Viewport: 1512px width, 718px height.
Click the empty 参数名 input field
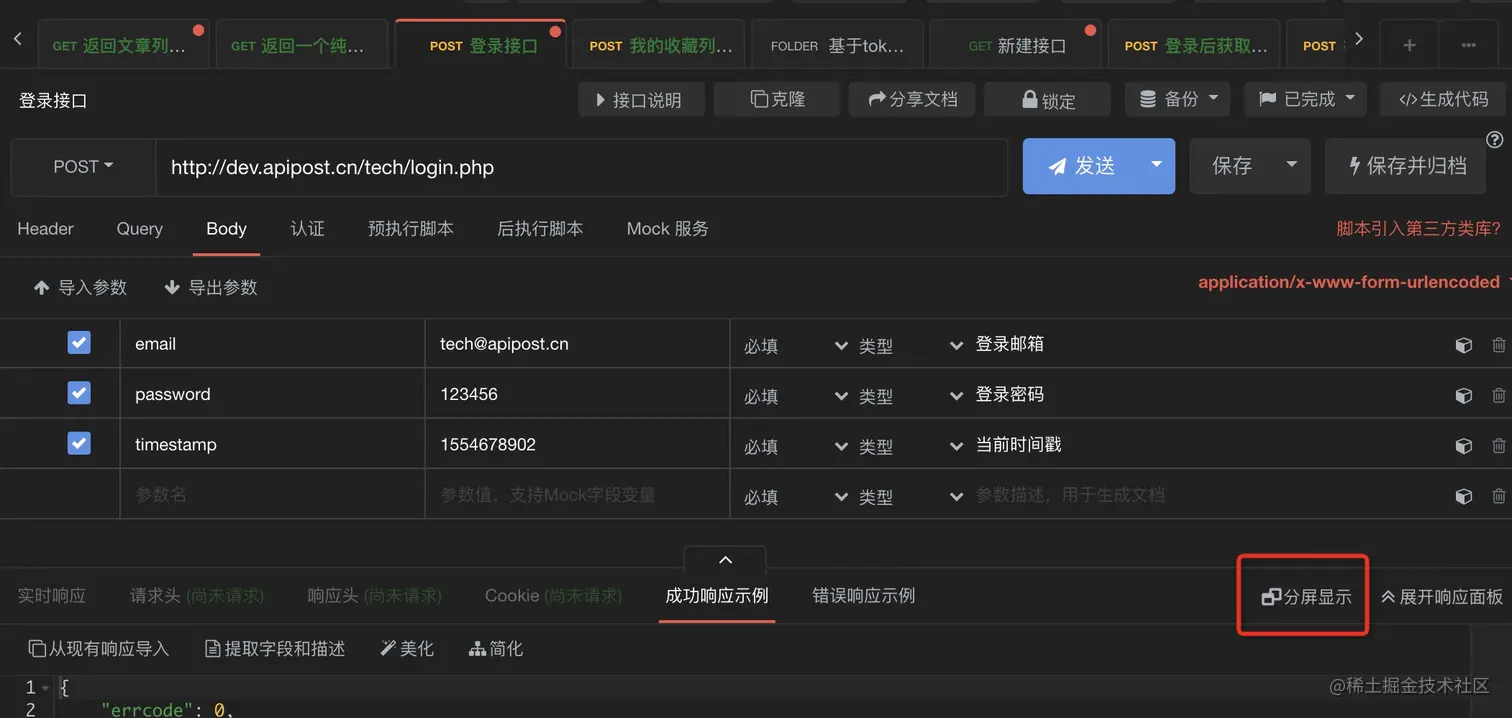(272, 495)
